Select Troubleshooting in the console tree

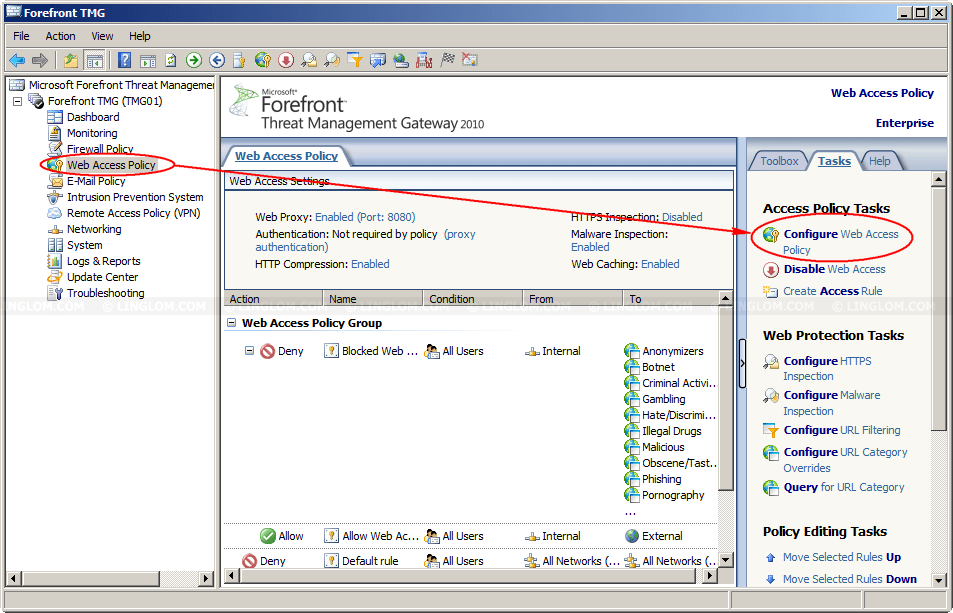tap(105, 293)
